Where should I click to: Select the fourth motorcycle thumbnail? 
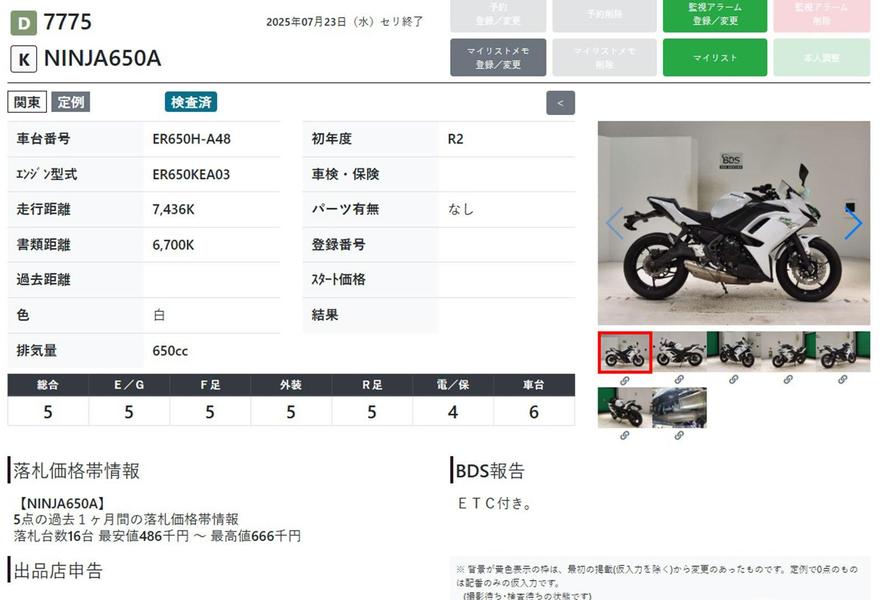click(x=788, y=352)
